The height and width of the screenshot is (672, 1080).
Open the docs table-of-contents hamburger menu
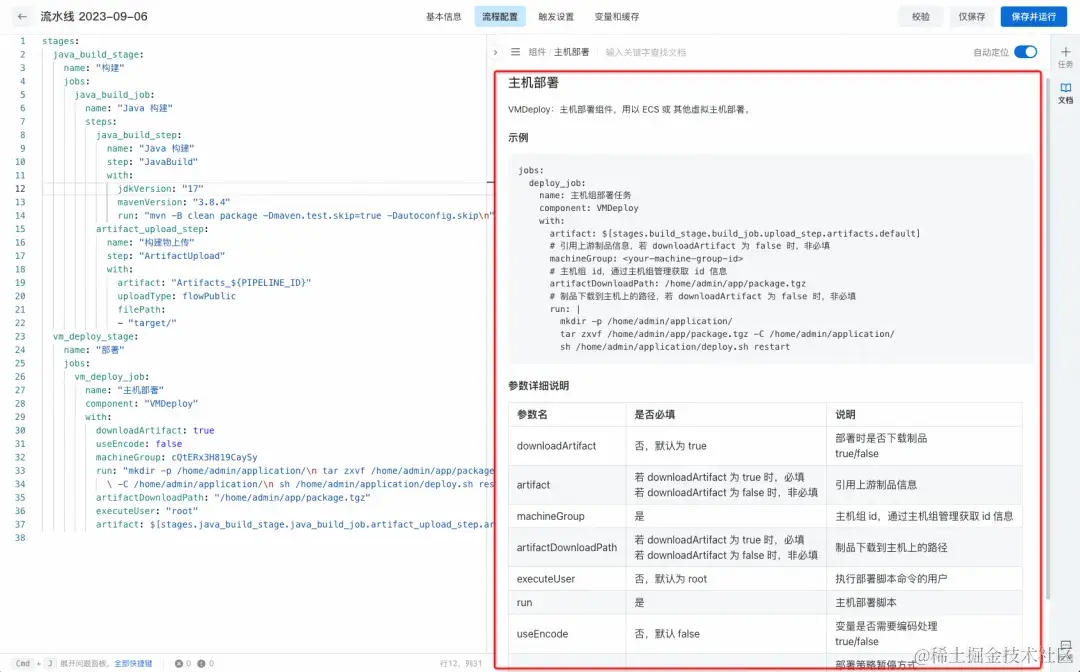coord(515,52)
